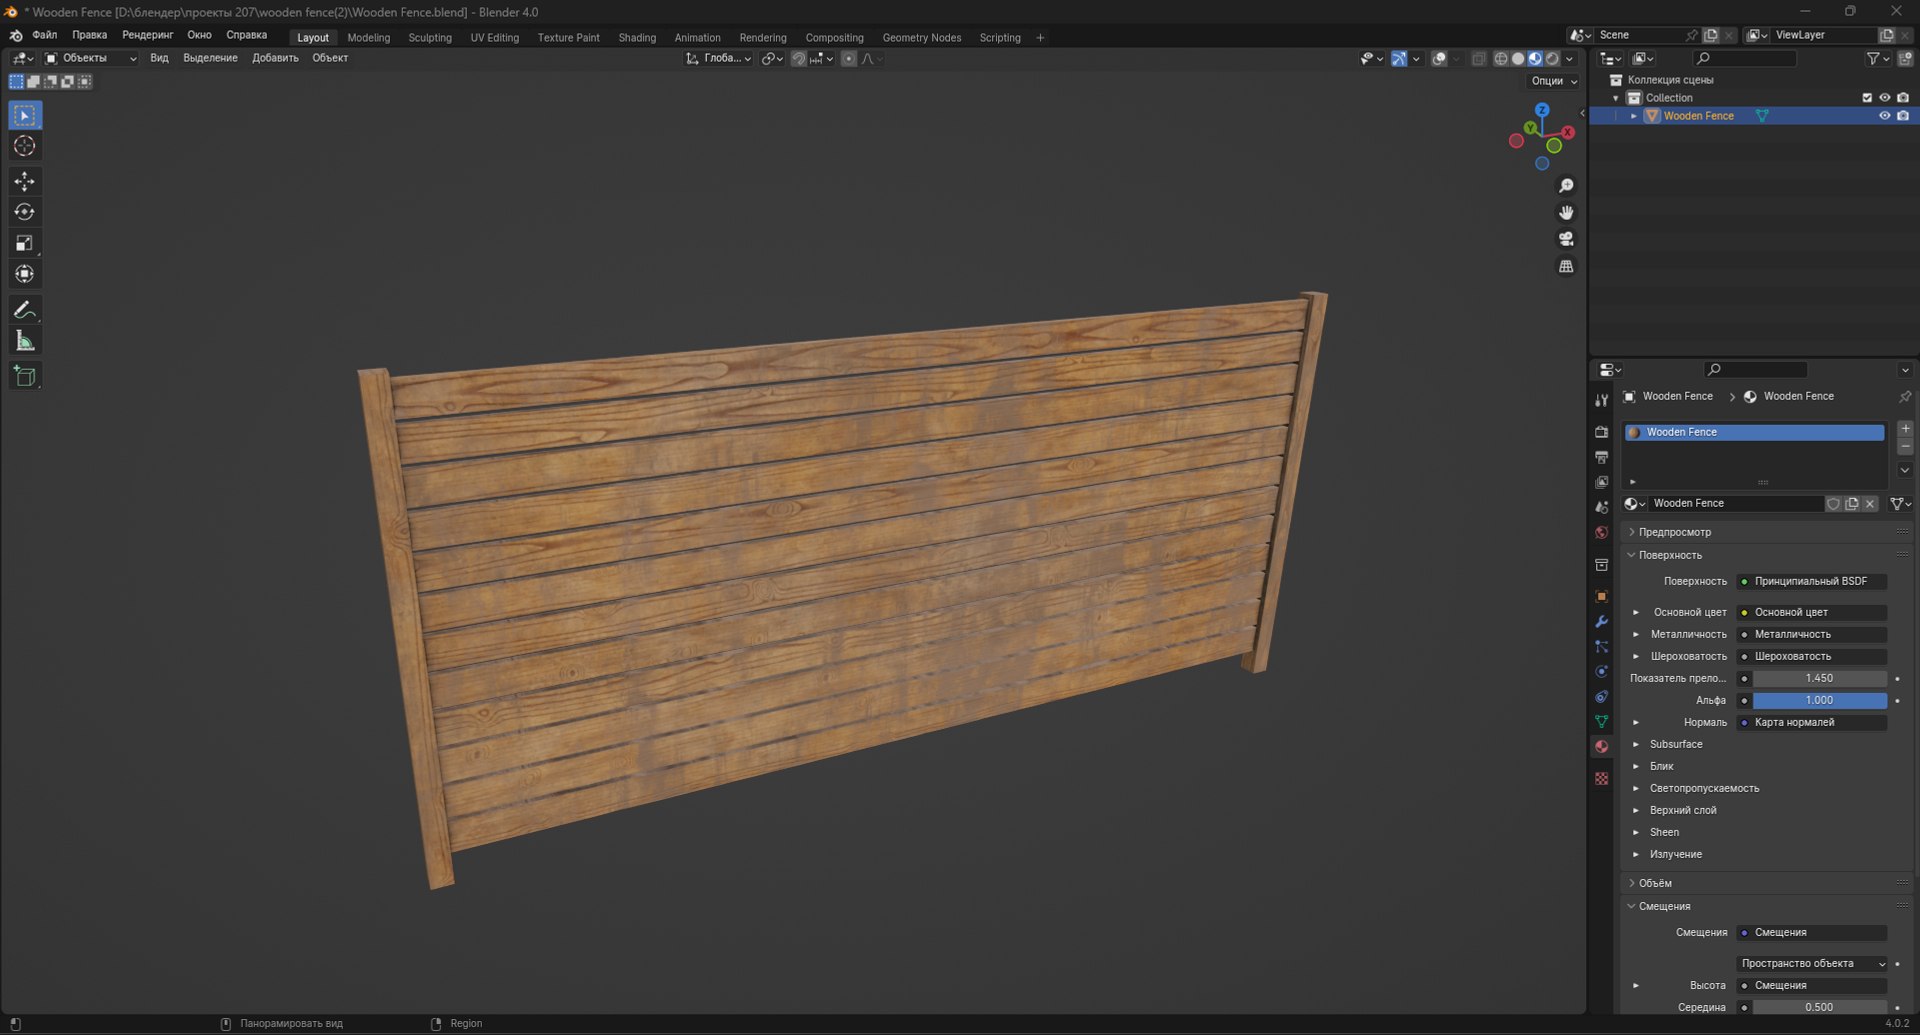The height and width of the screenshot is (1035, 1920).
Task: Select the Cursor tool in toolbar
Action: pos(25,146)
